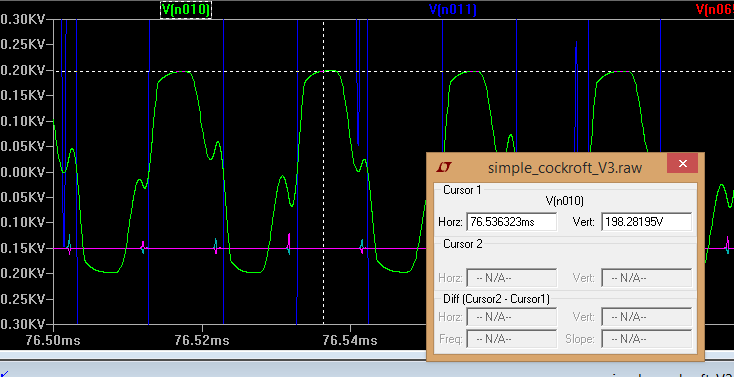The image size is (734, 377).
Task: Select the V(n010) trace label
Action: [x=186, y=9]
